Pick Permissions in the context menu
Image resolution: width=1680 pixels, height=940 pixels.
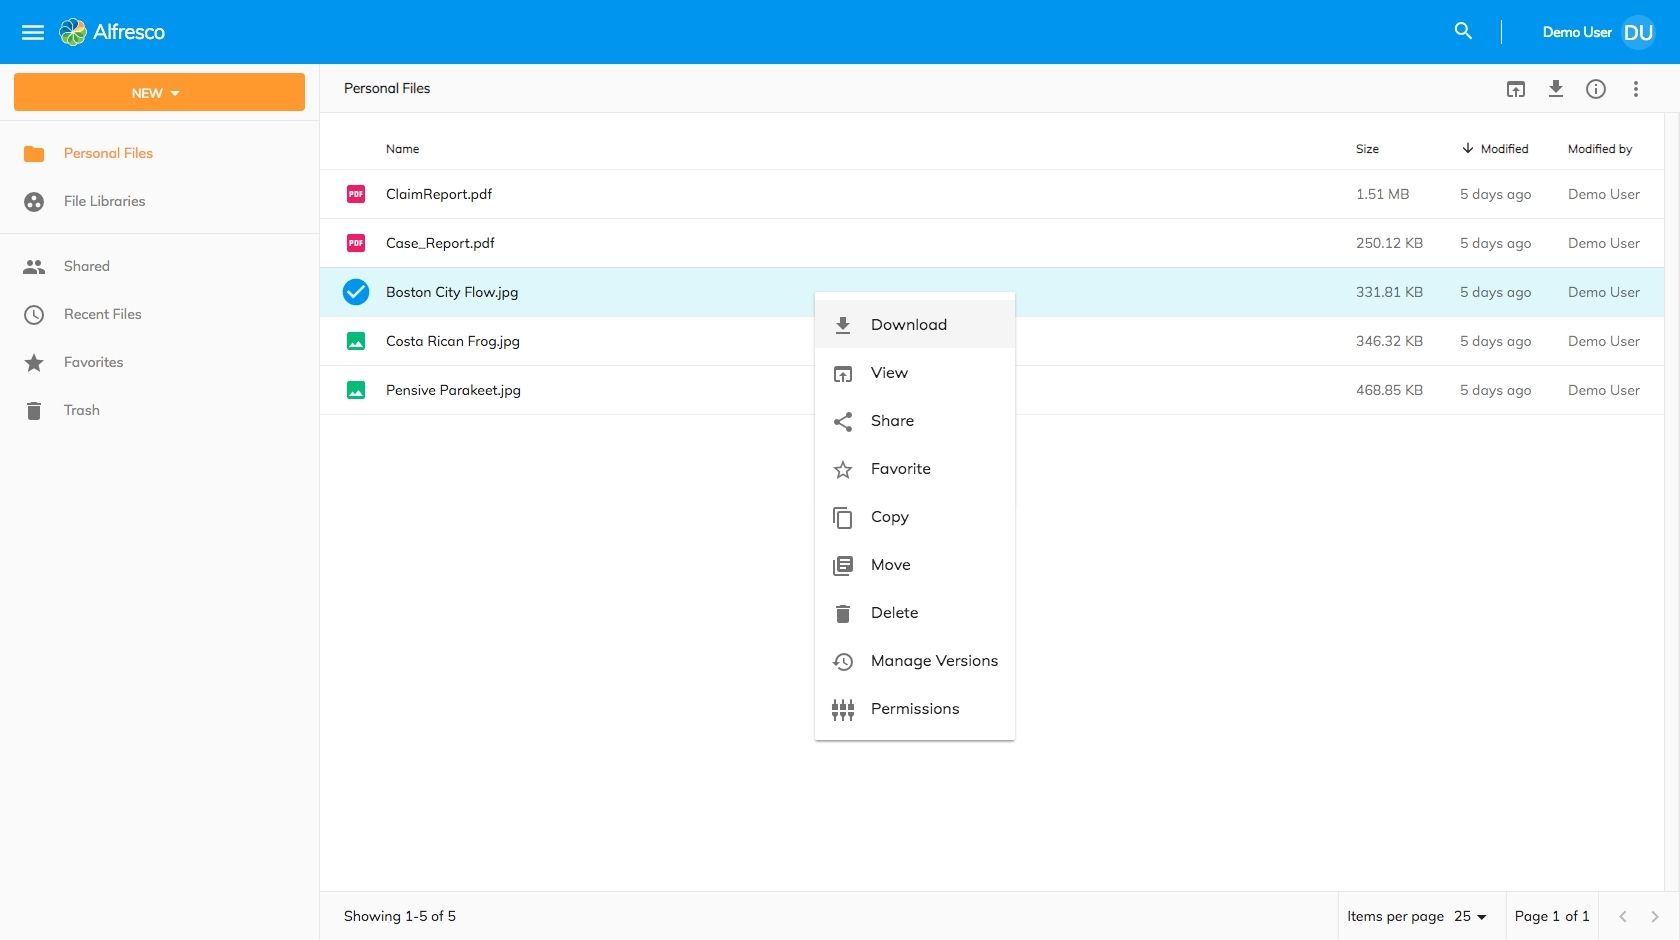pos(915,708)
